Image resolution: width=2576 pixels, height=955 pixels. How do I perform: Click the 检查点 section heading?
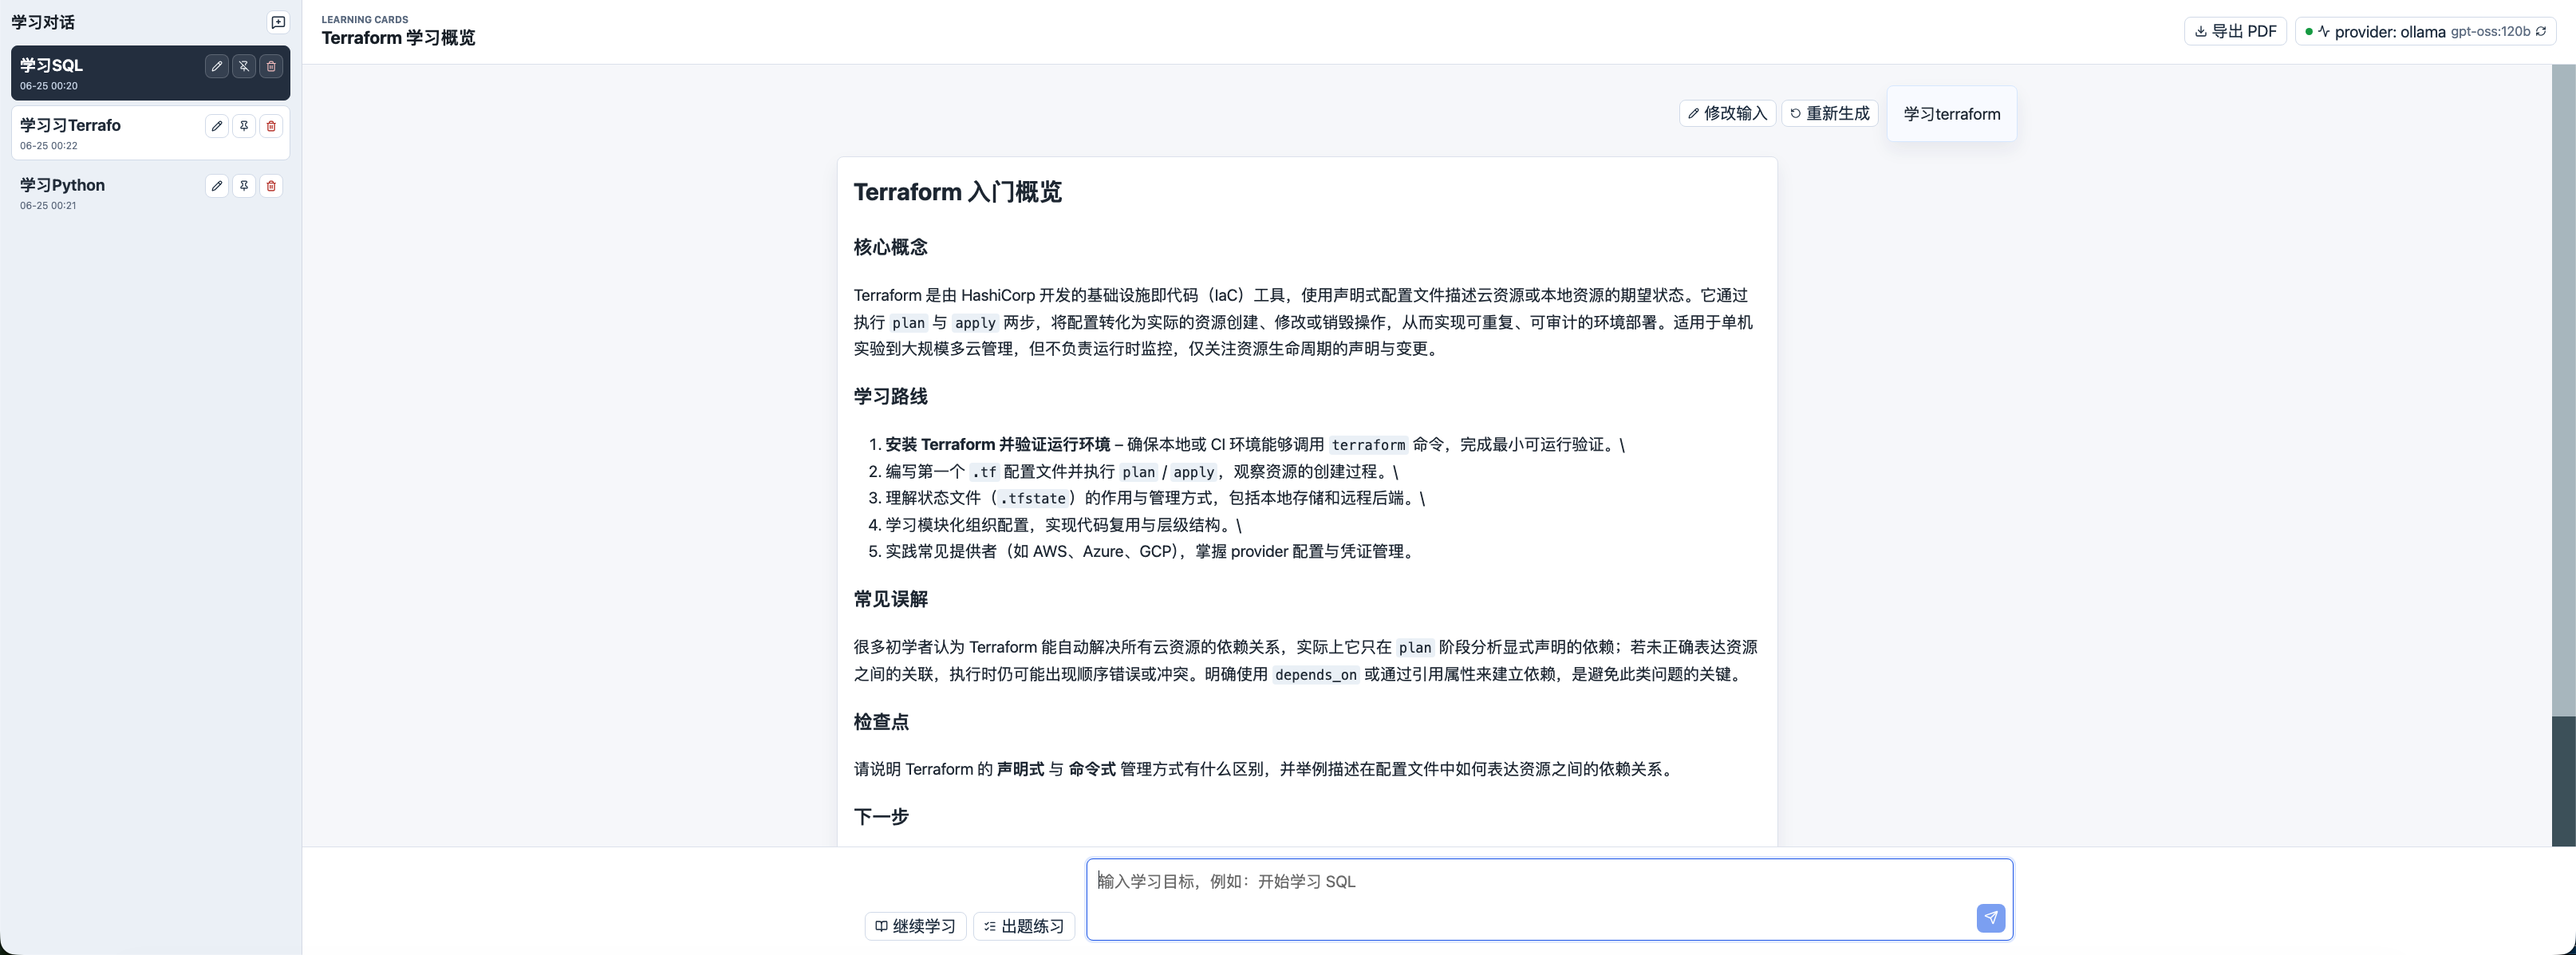click(x=881, y=721)
